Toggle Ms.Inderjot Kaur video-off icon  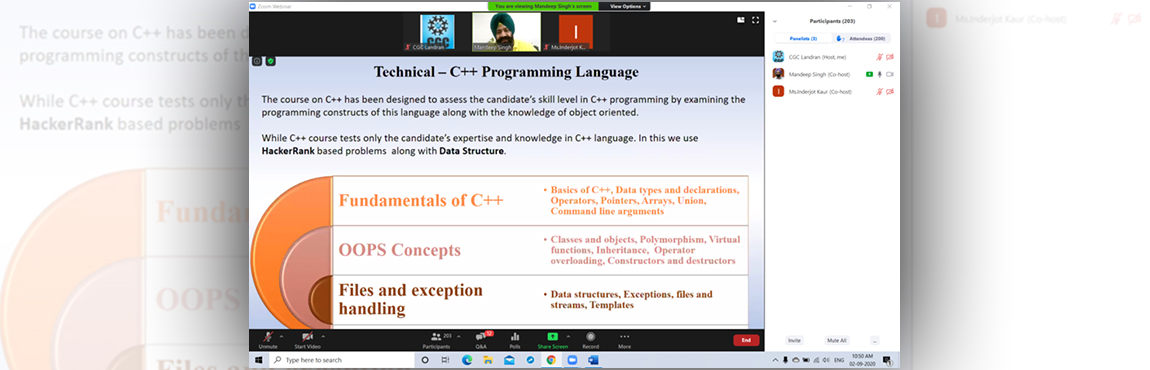[x=890, y=92]
